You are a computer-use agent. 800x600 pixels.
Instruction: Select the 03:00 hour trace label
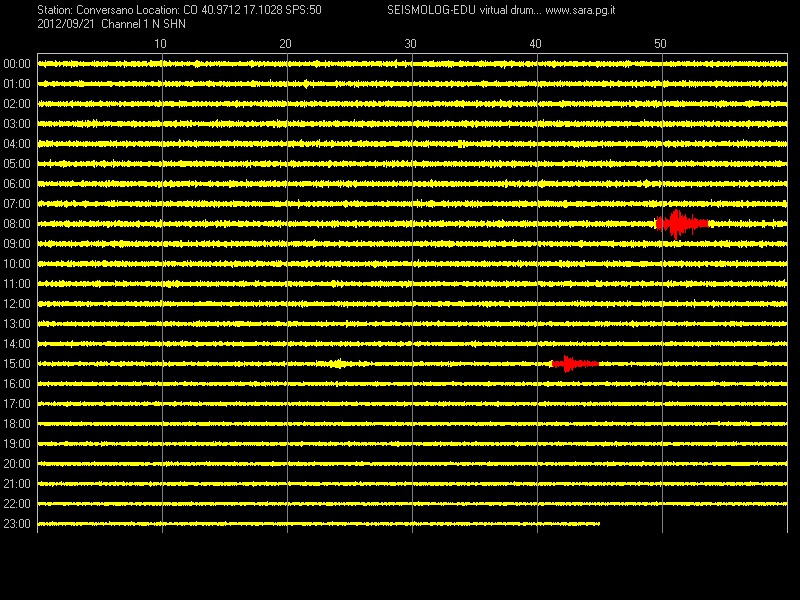pyautogui.click(x=17, y=124)
